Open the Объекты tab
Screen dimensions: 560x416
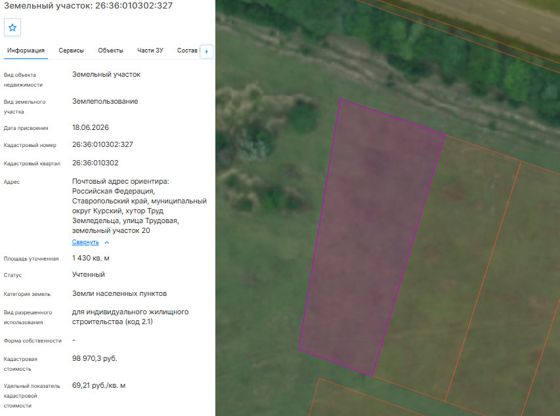pyautogui.click(x=110, y=51)
